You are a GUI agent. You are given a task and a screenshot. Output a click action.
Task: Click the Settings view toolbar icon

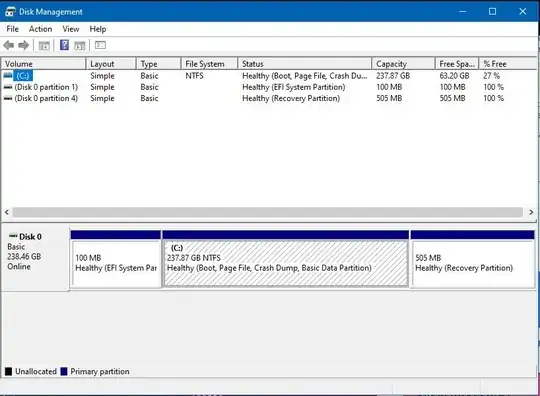coord(100,45)
